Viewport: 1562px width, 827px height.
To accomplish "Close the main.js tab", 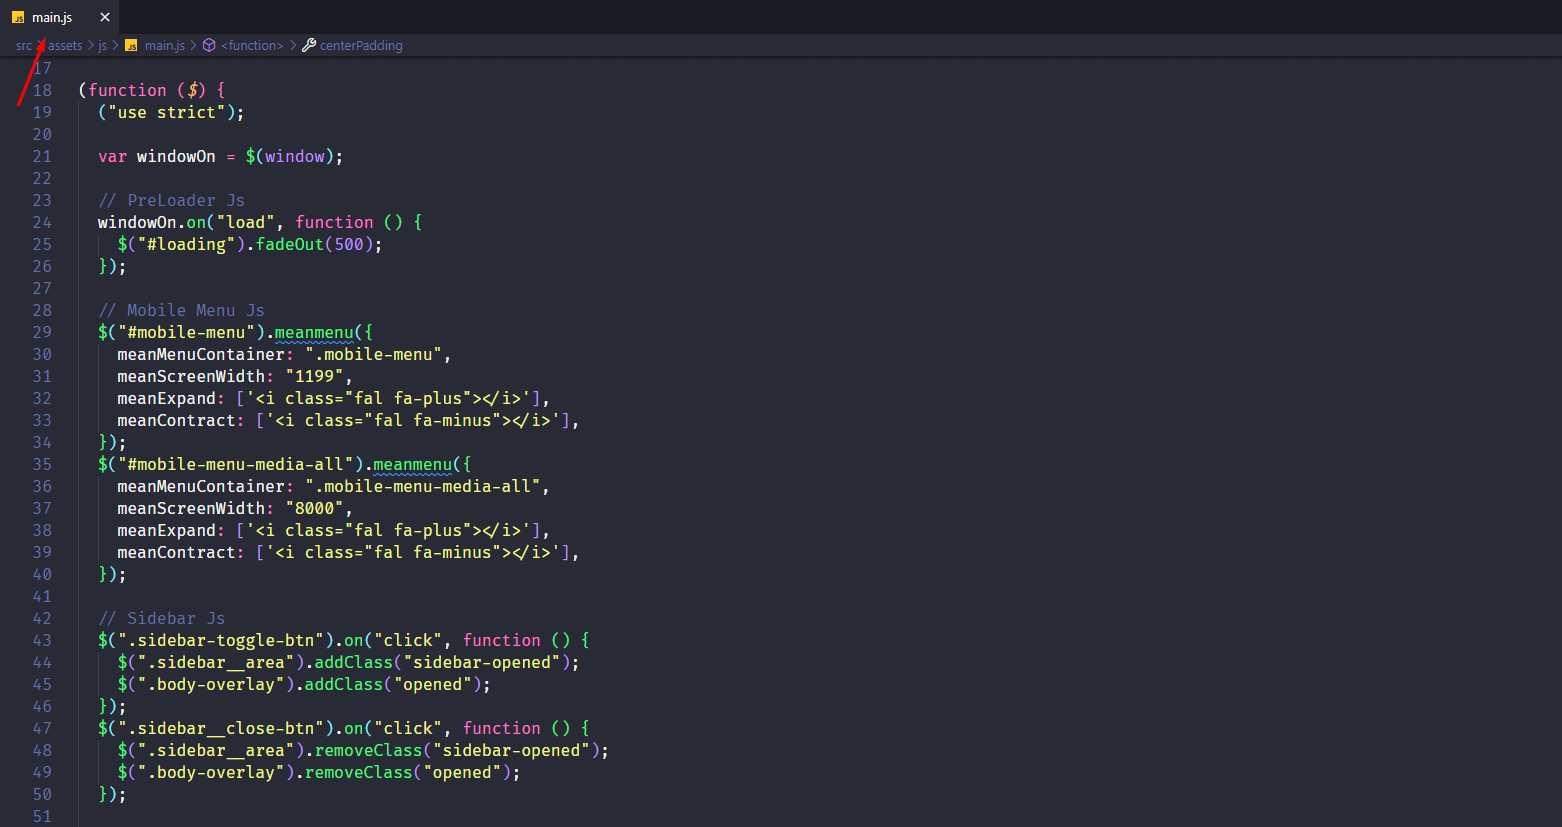I will click(105, 17).
